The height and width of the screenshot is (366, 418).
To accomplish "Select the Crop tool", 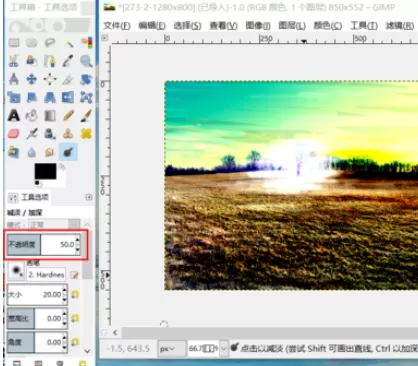I will pyautogui.click(x=68, y=79).
